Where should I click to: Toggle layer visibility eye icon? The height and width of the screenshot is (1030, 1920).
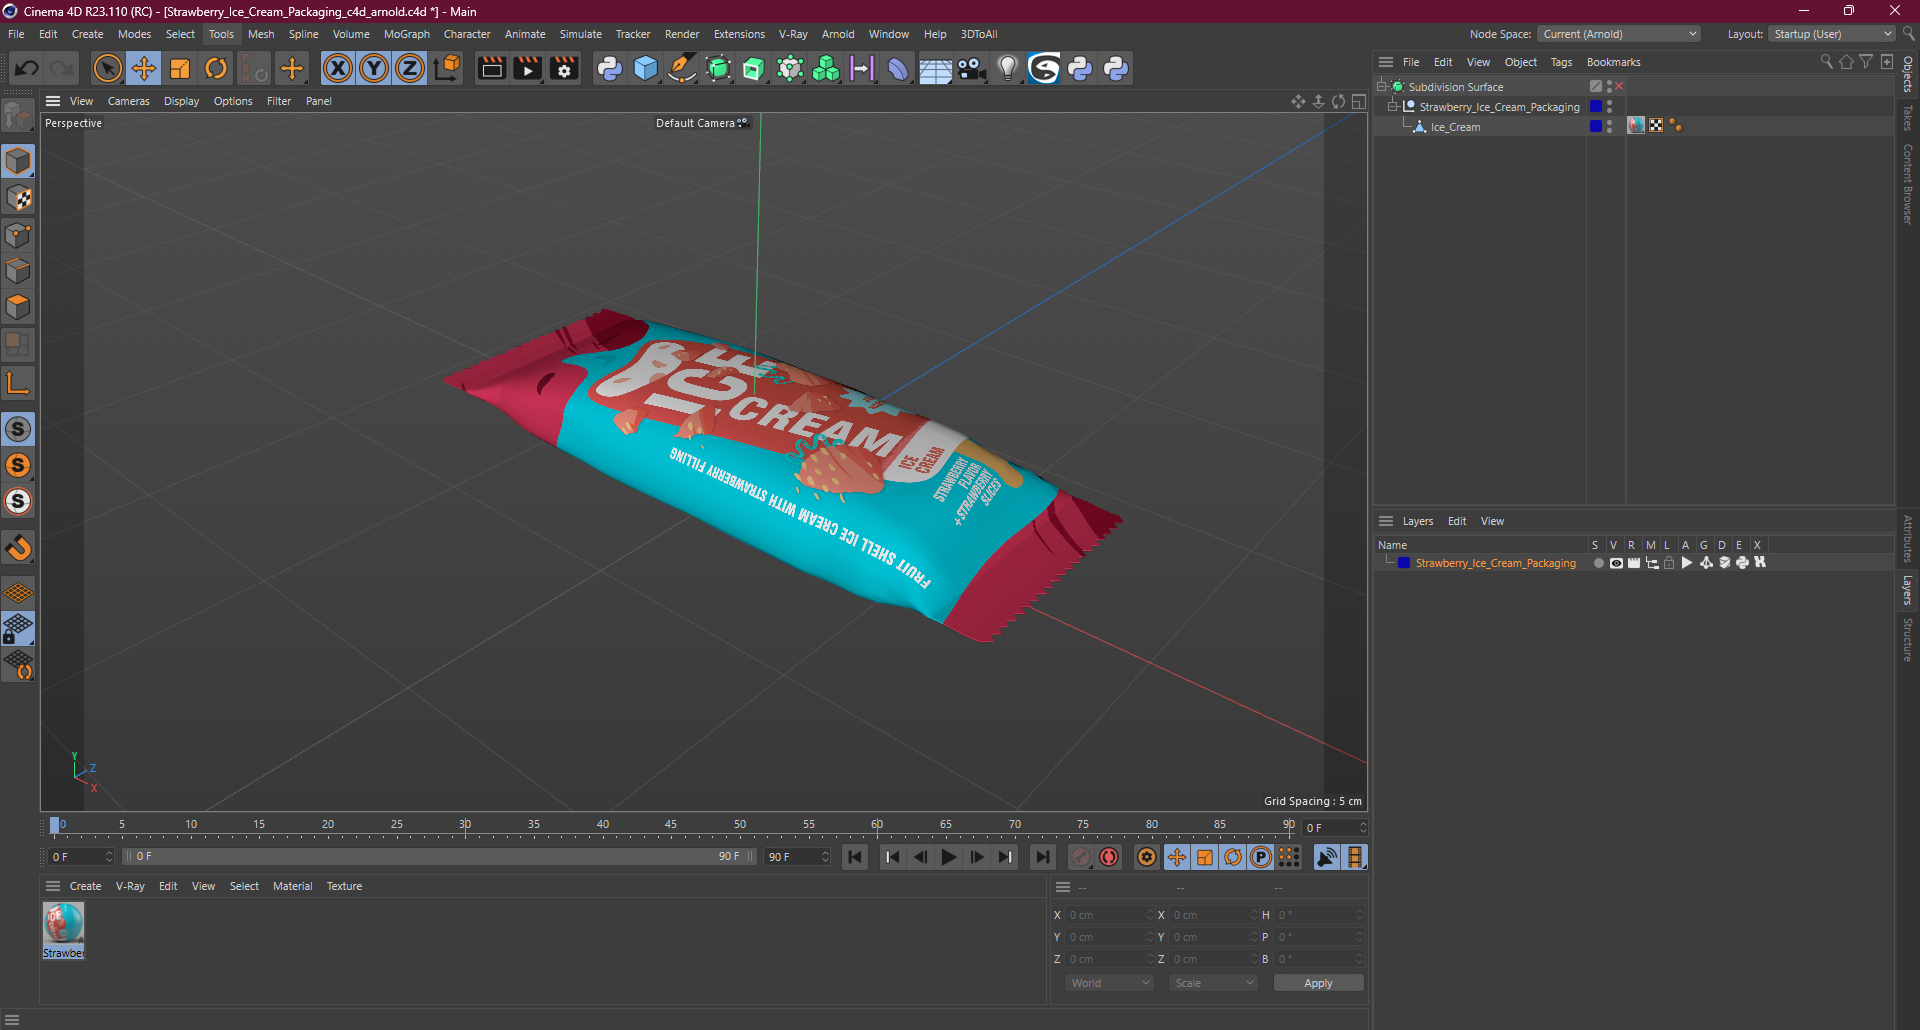point(1616,563)
